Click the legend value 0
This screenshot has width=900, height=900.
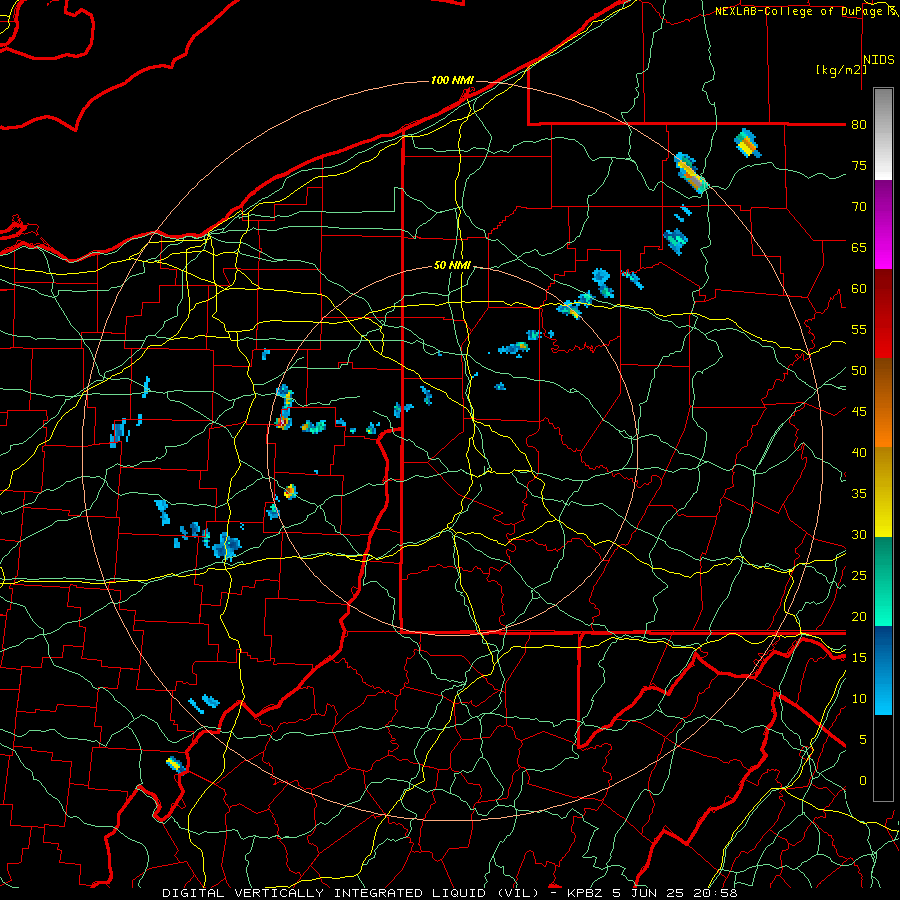863,781
